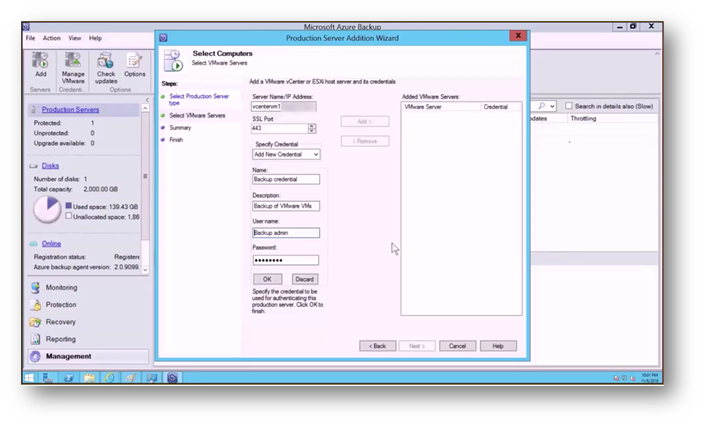Click the Discard button
Screen dimensions: 706x428
click(305, 279)
